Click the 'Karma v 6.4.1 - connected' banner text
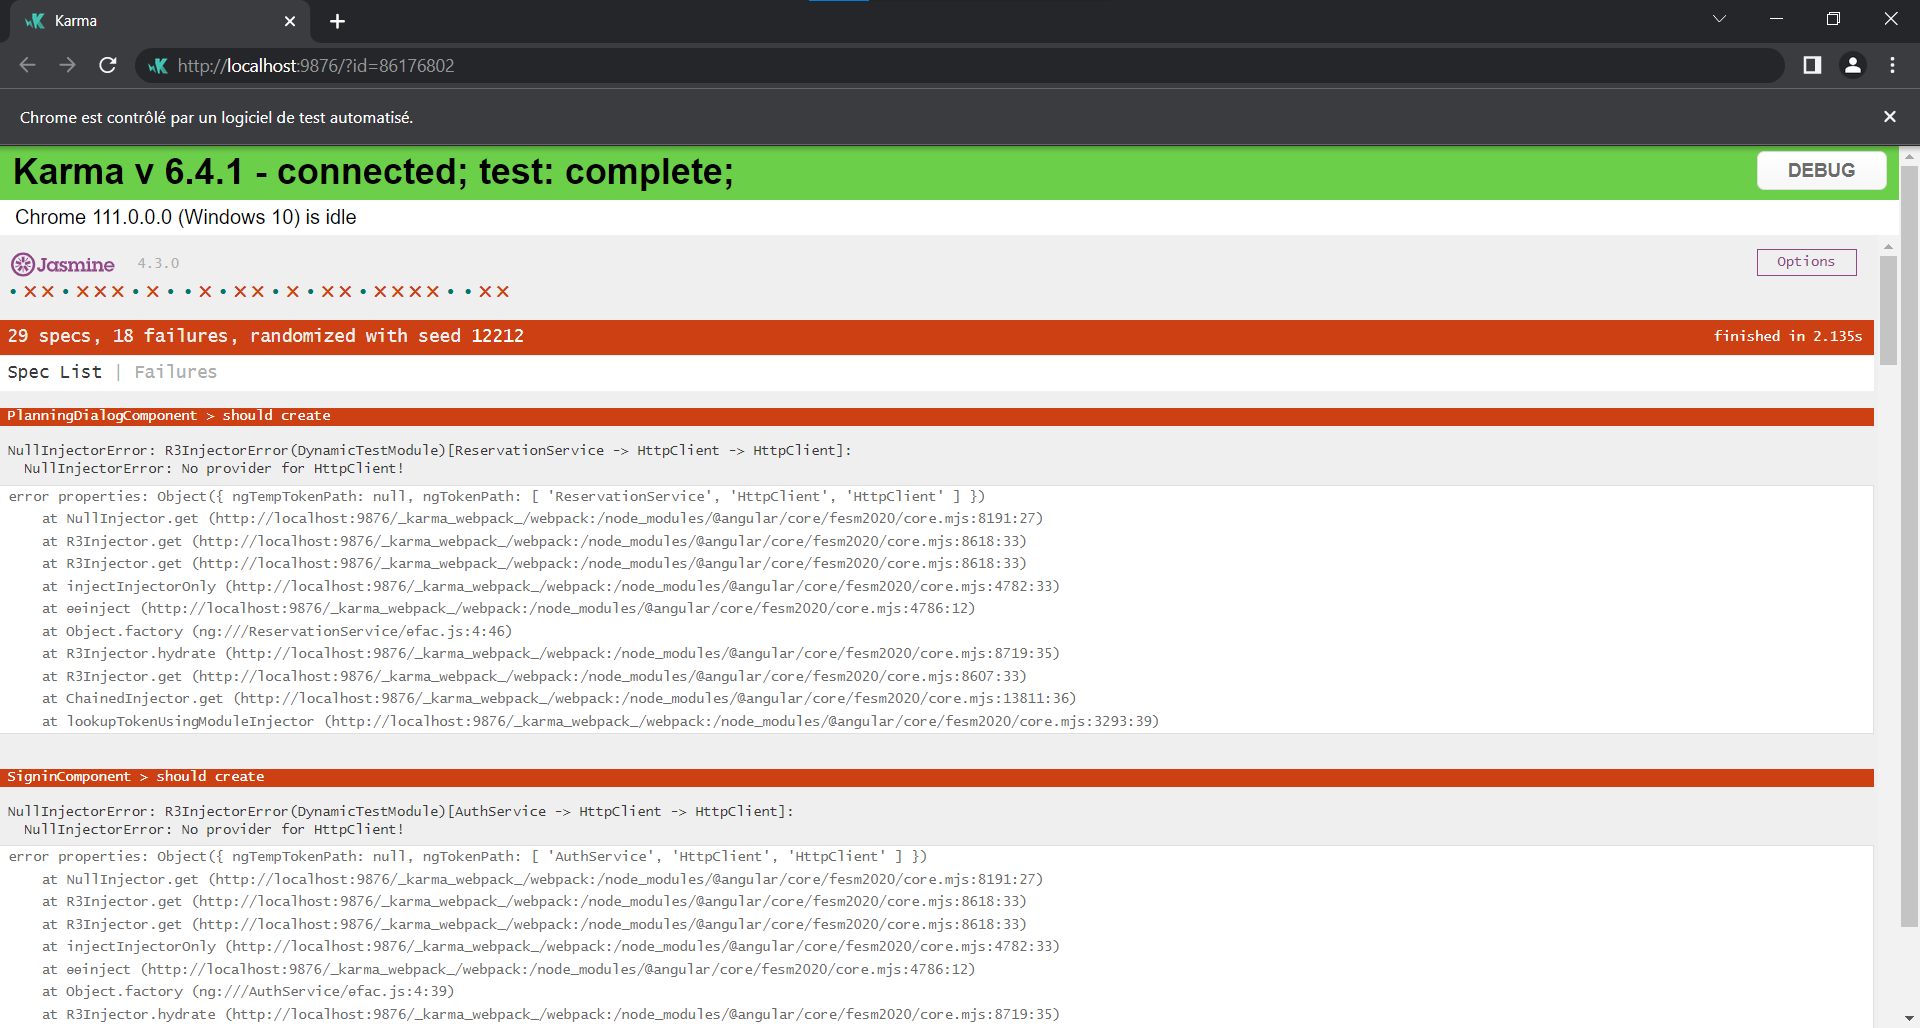 (374, 172)
